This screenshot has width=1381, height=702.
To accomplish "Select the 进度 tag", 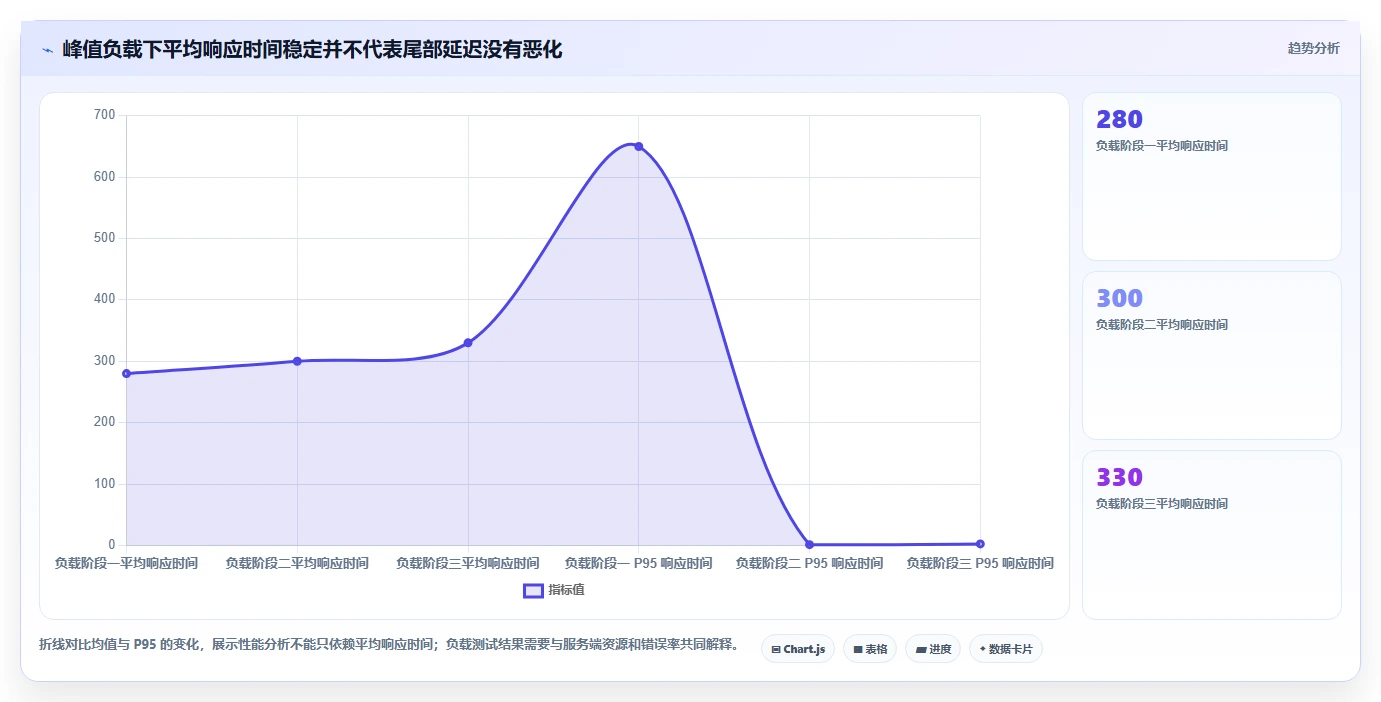I will [933, 649].
